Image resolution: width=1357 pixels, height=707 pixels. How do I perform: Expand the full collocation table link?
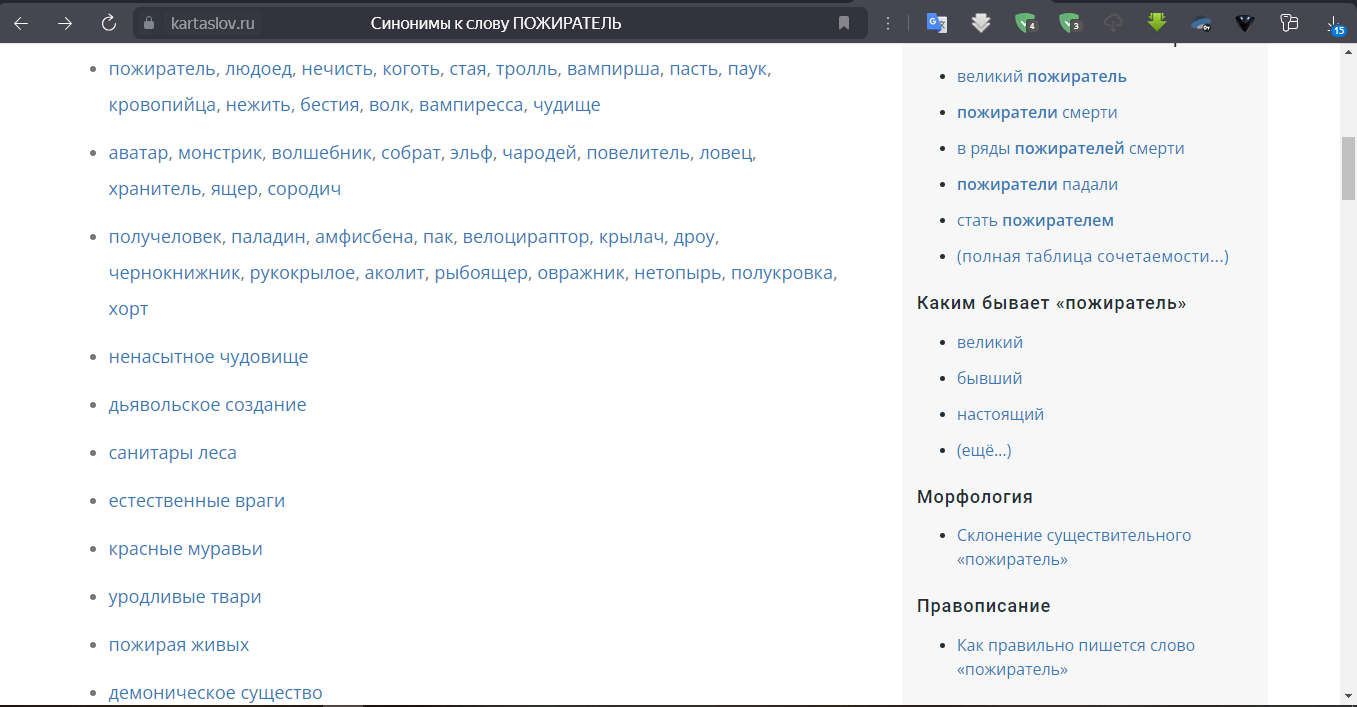pos(1092,256)
